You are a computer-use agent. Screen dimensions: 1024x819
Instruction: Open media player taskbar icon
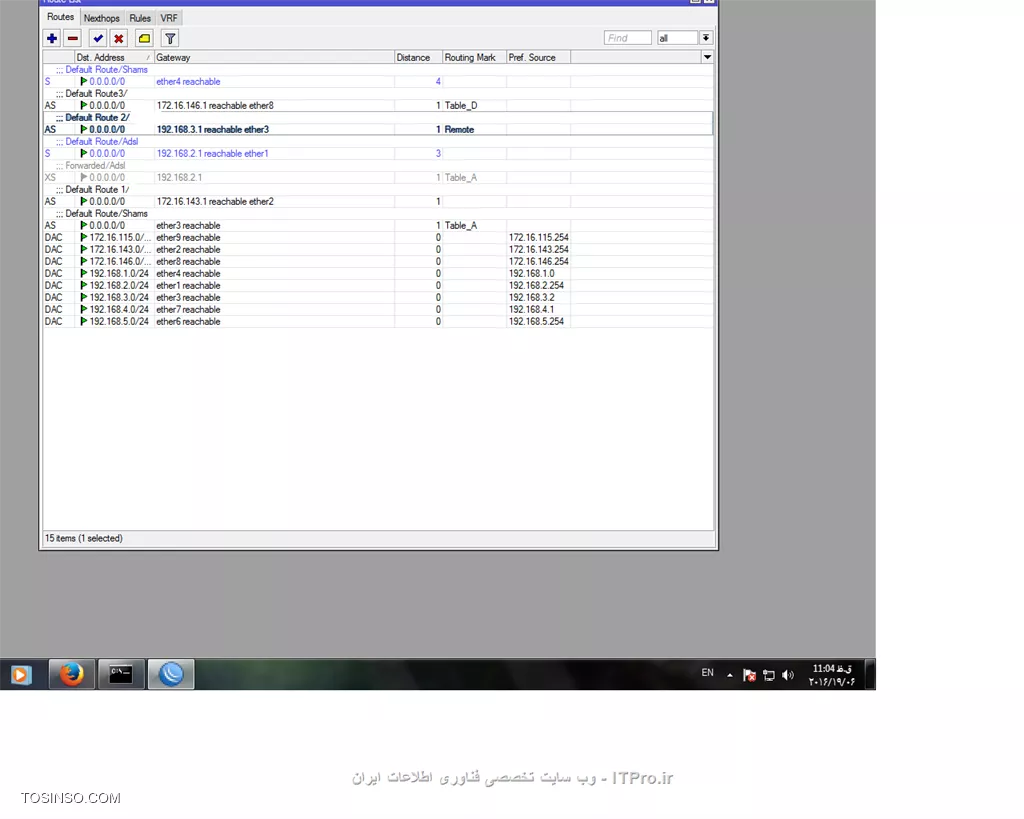[x=21, y=674]
